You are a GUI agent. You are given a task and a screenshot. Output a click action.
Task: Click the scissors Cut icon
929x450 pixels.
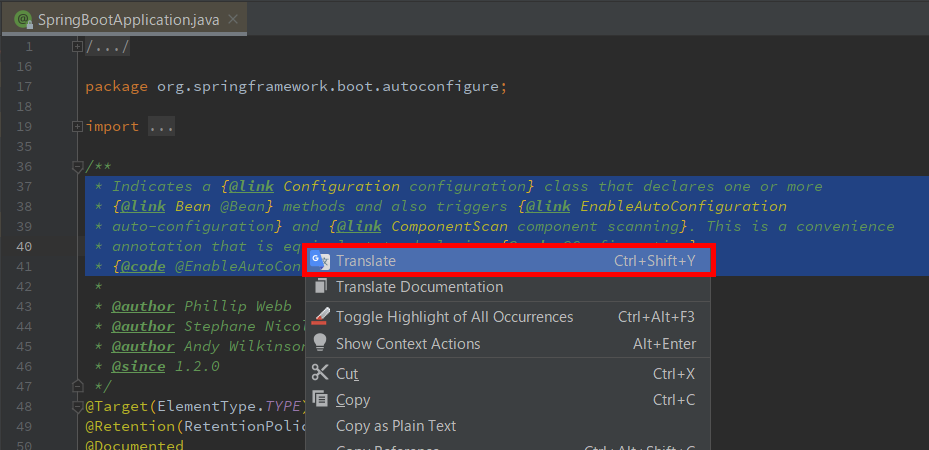[320, 373]
